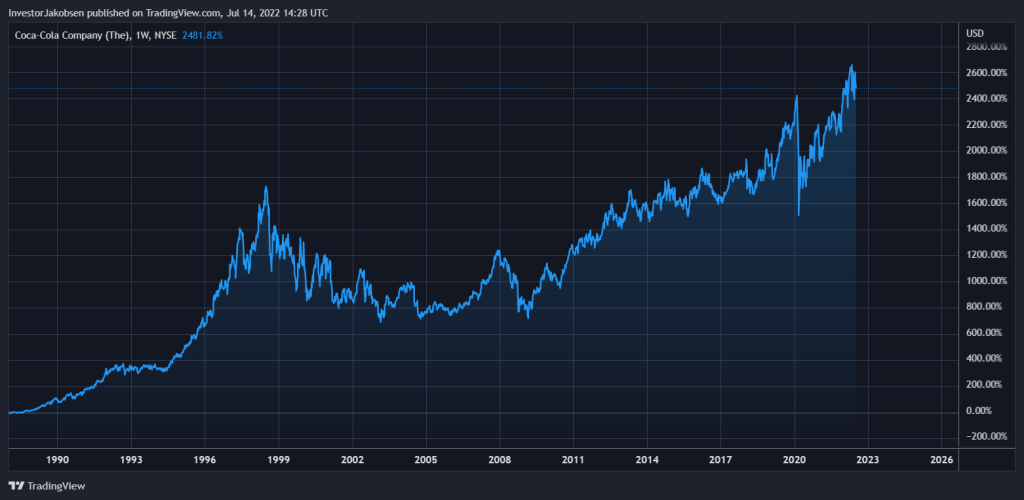Click the March 2020 crash low on chart
This screenshot has height=500, width=1024.
pyautogui.click(x=799, y=215)
